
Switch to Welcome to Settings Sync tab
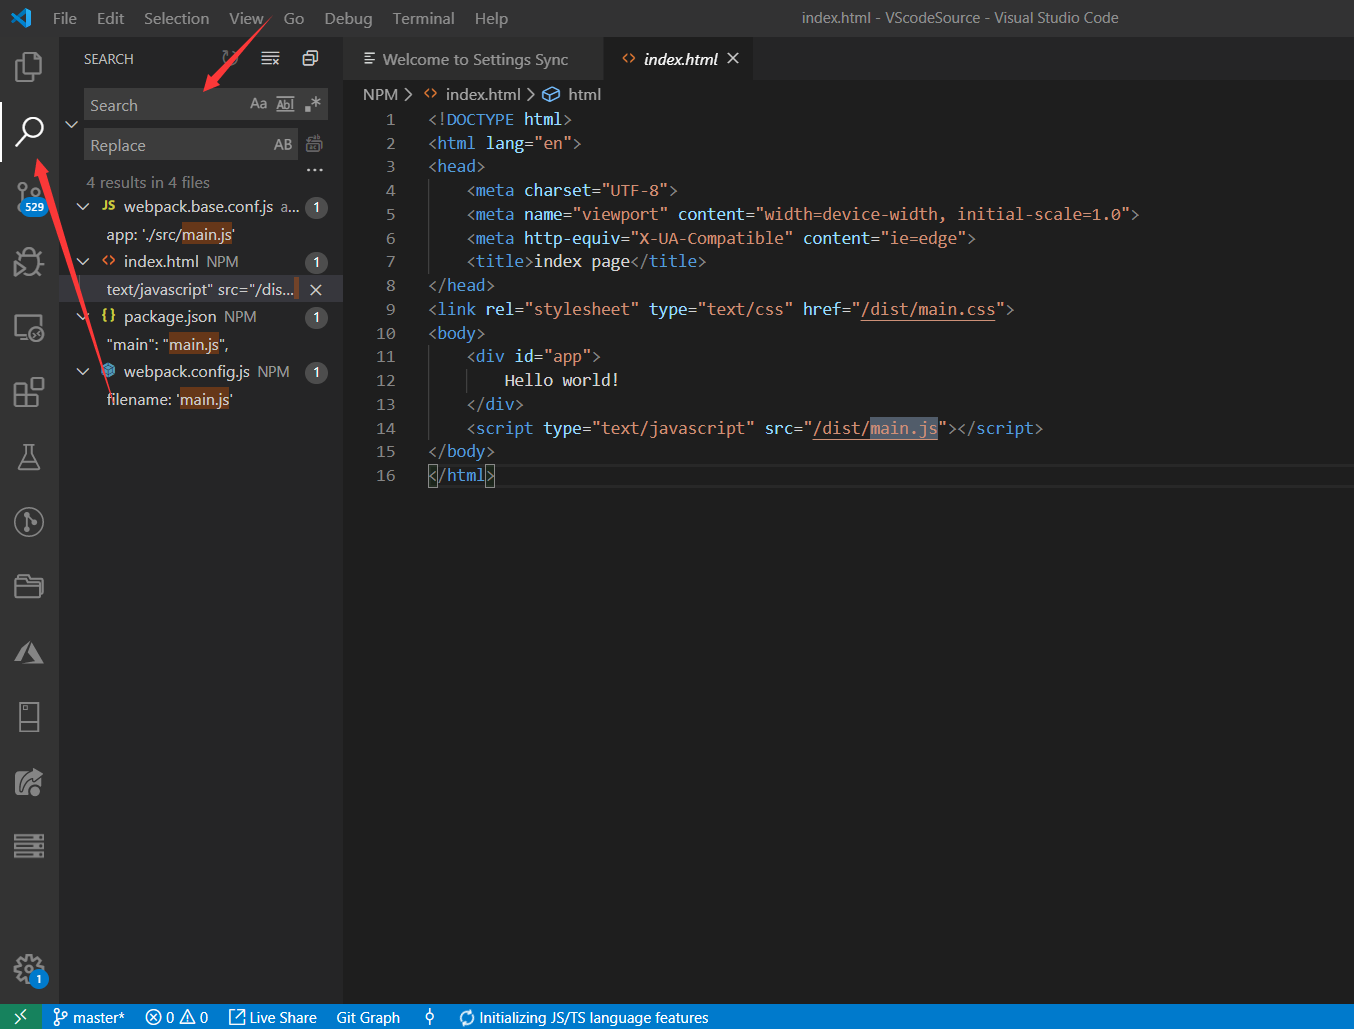tap(473, 59)
